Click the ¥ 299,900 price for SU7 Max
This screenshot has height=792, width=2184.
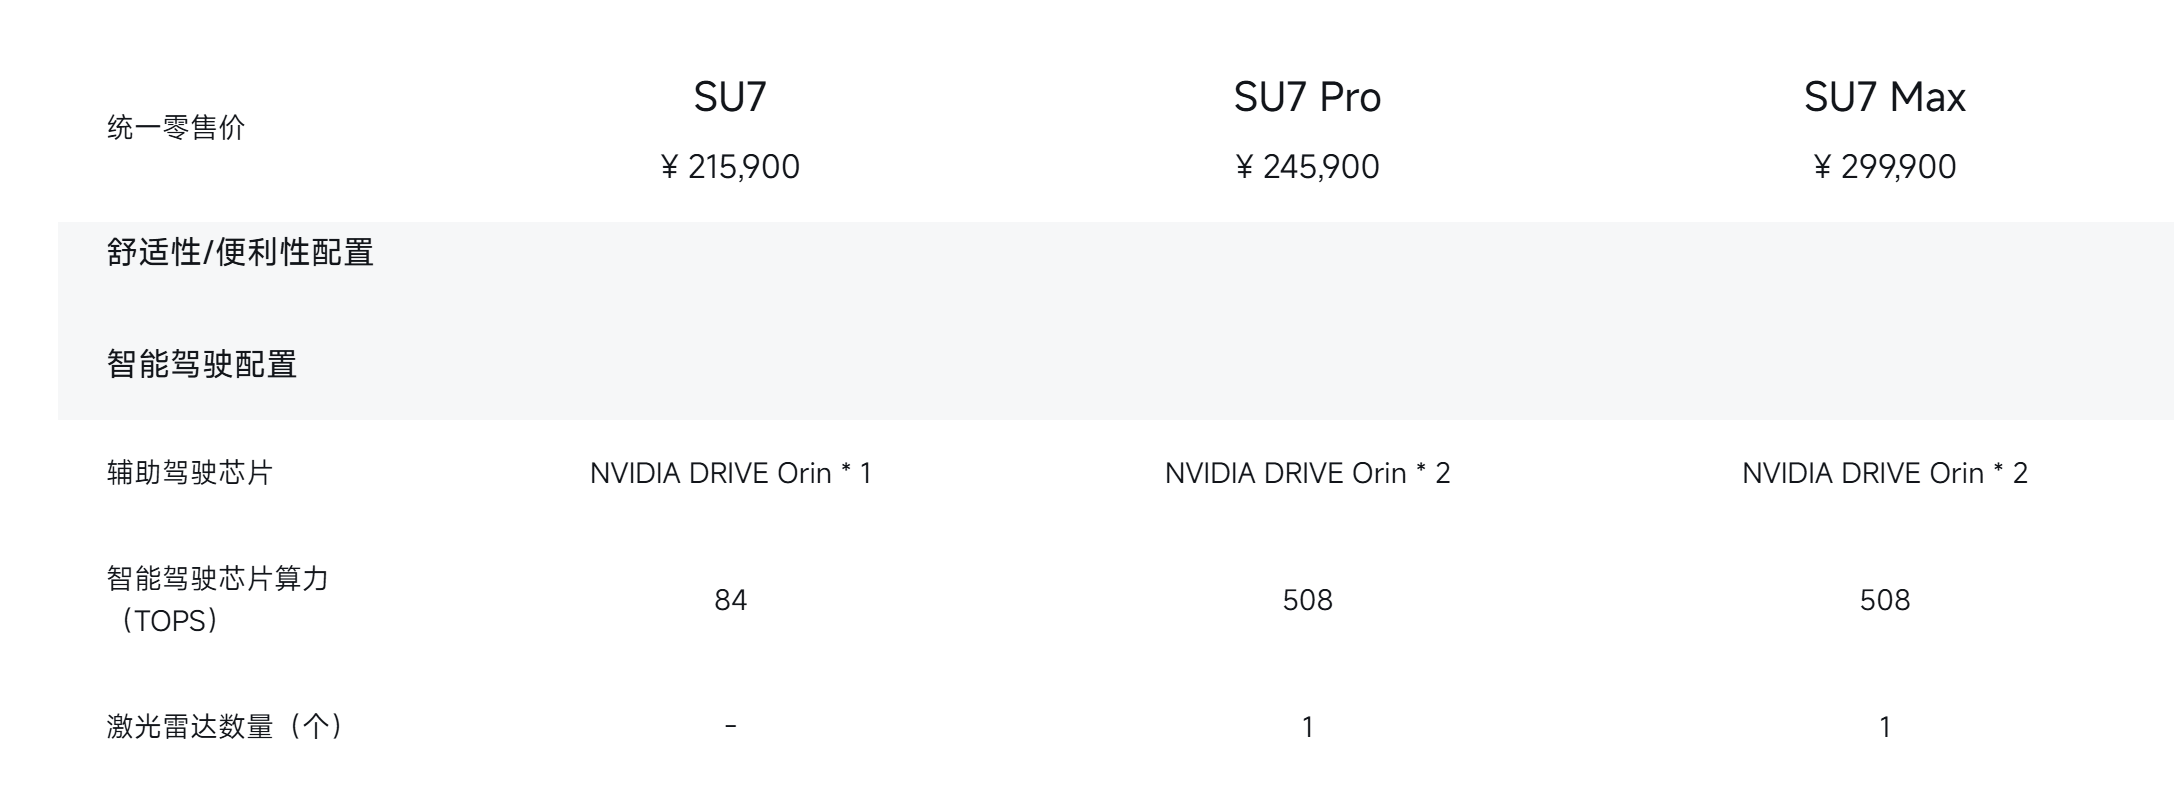coord(1884,167)
